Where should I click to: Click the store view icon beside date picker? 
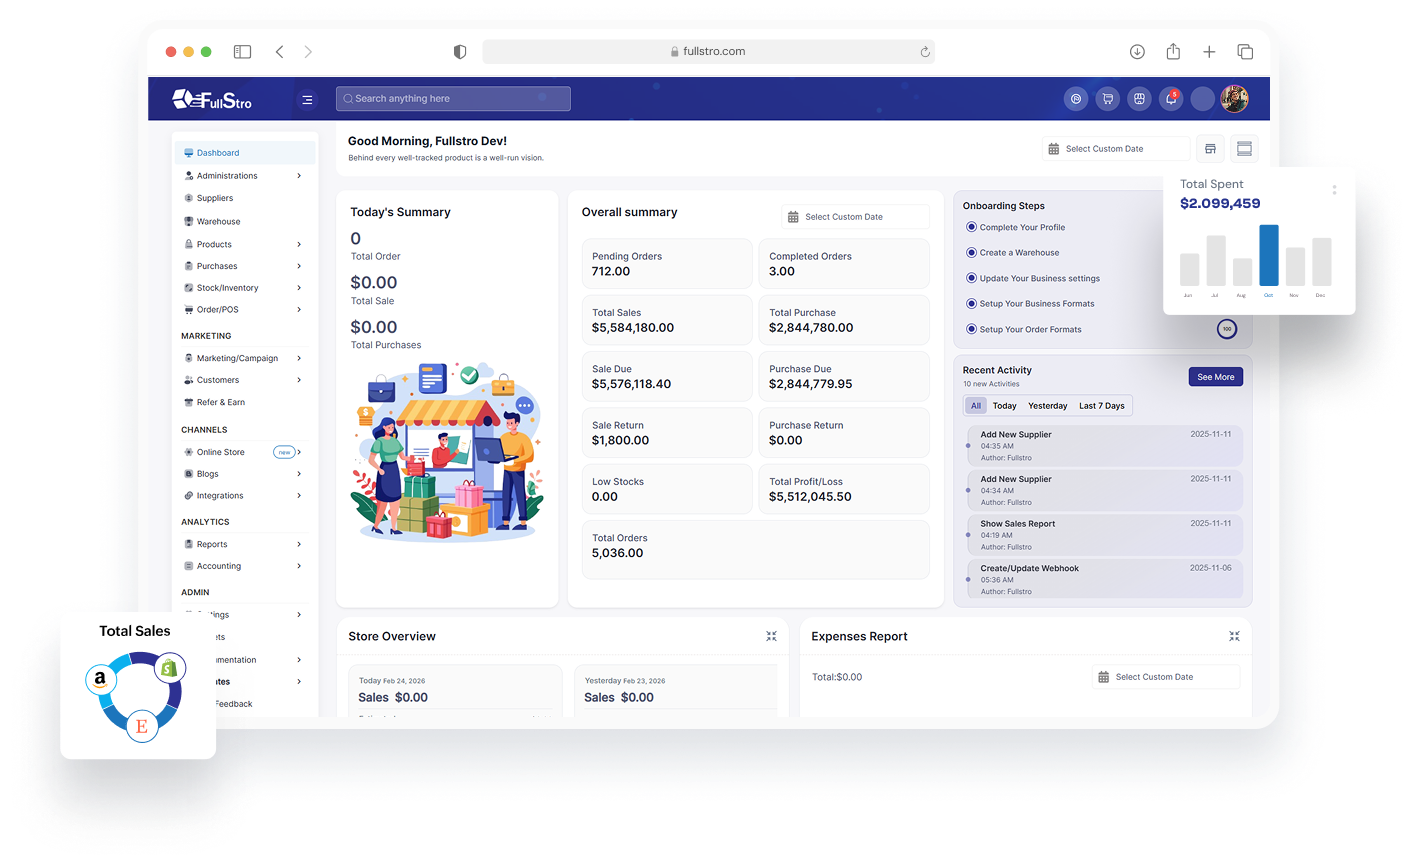coord(1210,149)
